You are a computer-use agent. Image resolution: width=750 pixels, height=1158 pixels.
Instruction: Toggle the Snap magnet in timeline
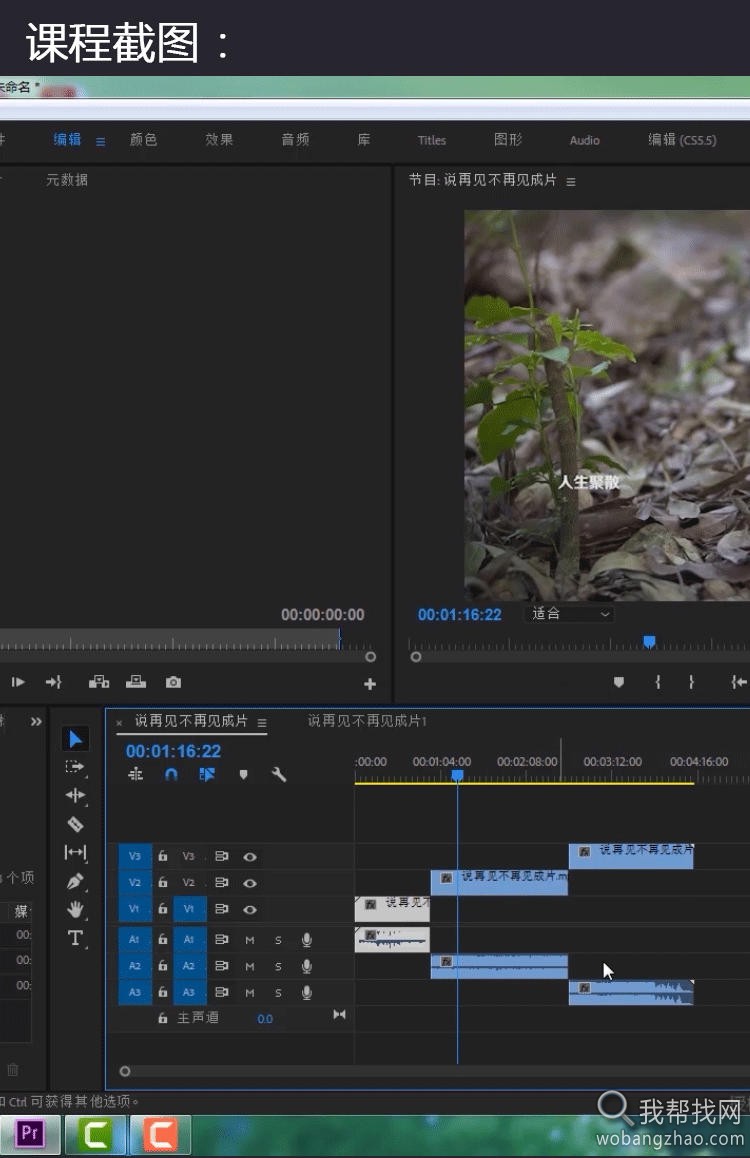(171, 774)
